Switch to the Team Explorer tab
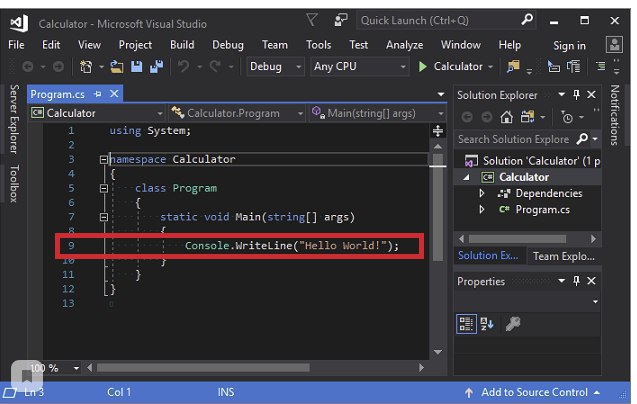637x404 pixels. [563, 256]
